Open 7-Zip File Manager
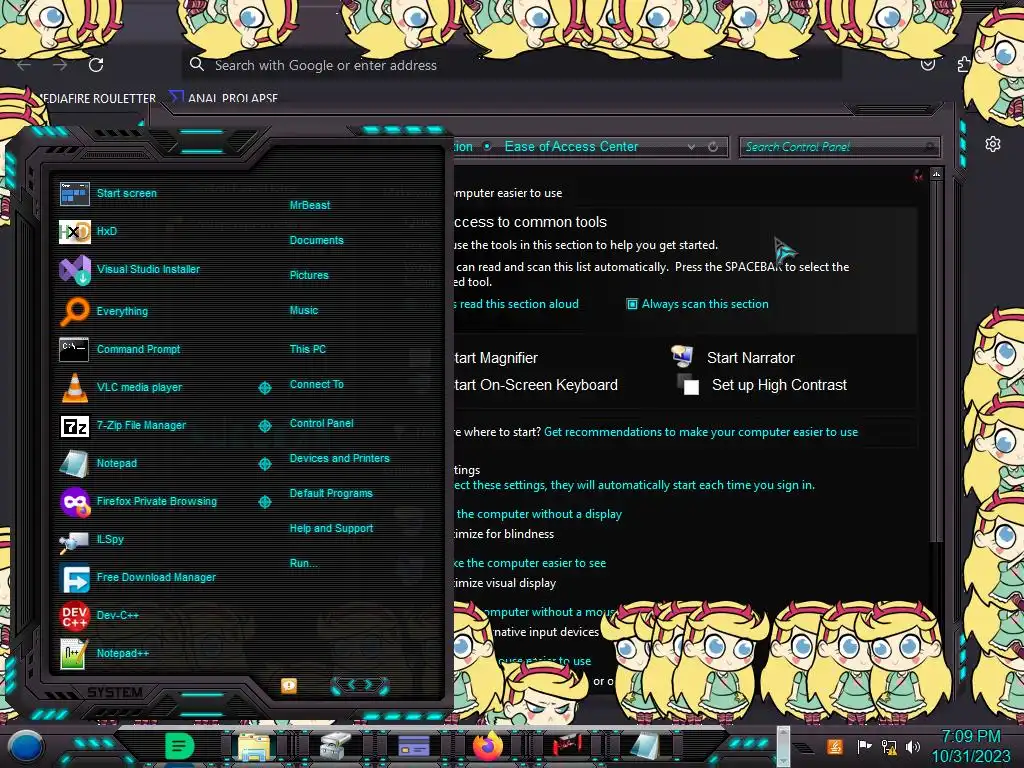 point(123,425)
